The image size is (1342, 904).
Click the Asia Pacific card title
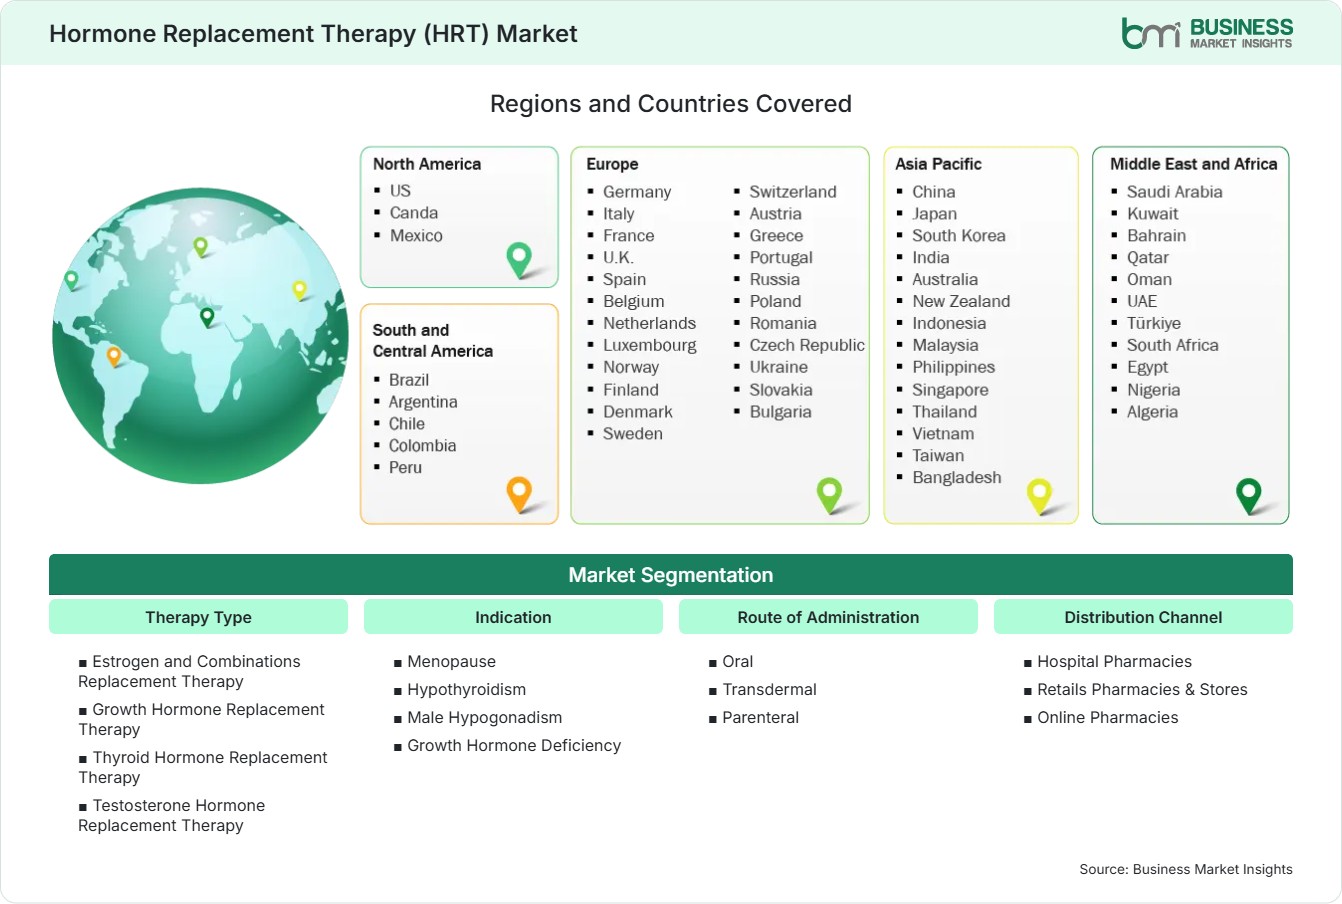(938, 164)
